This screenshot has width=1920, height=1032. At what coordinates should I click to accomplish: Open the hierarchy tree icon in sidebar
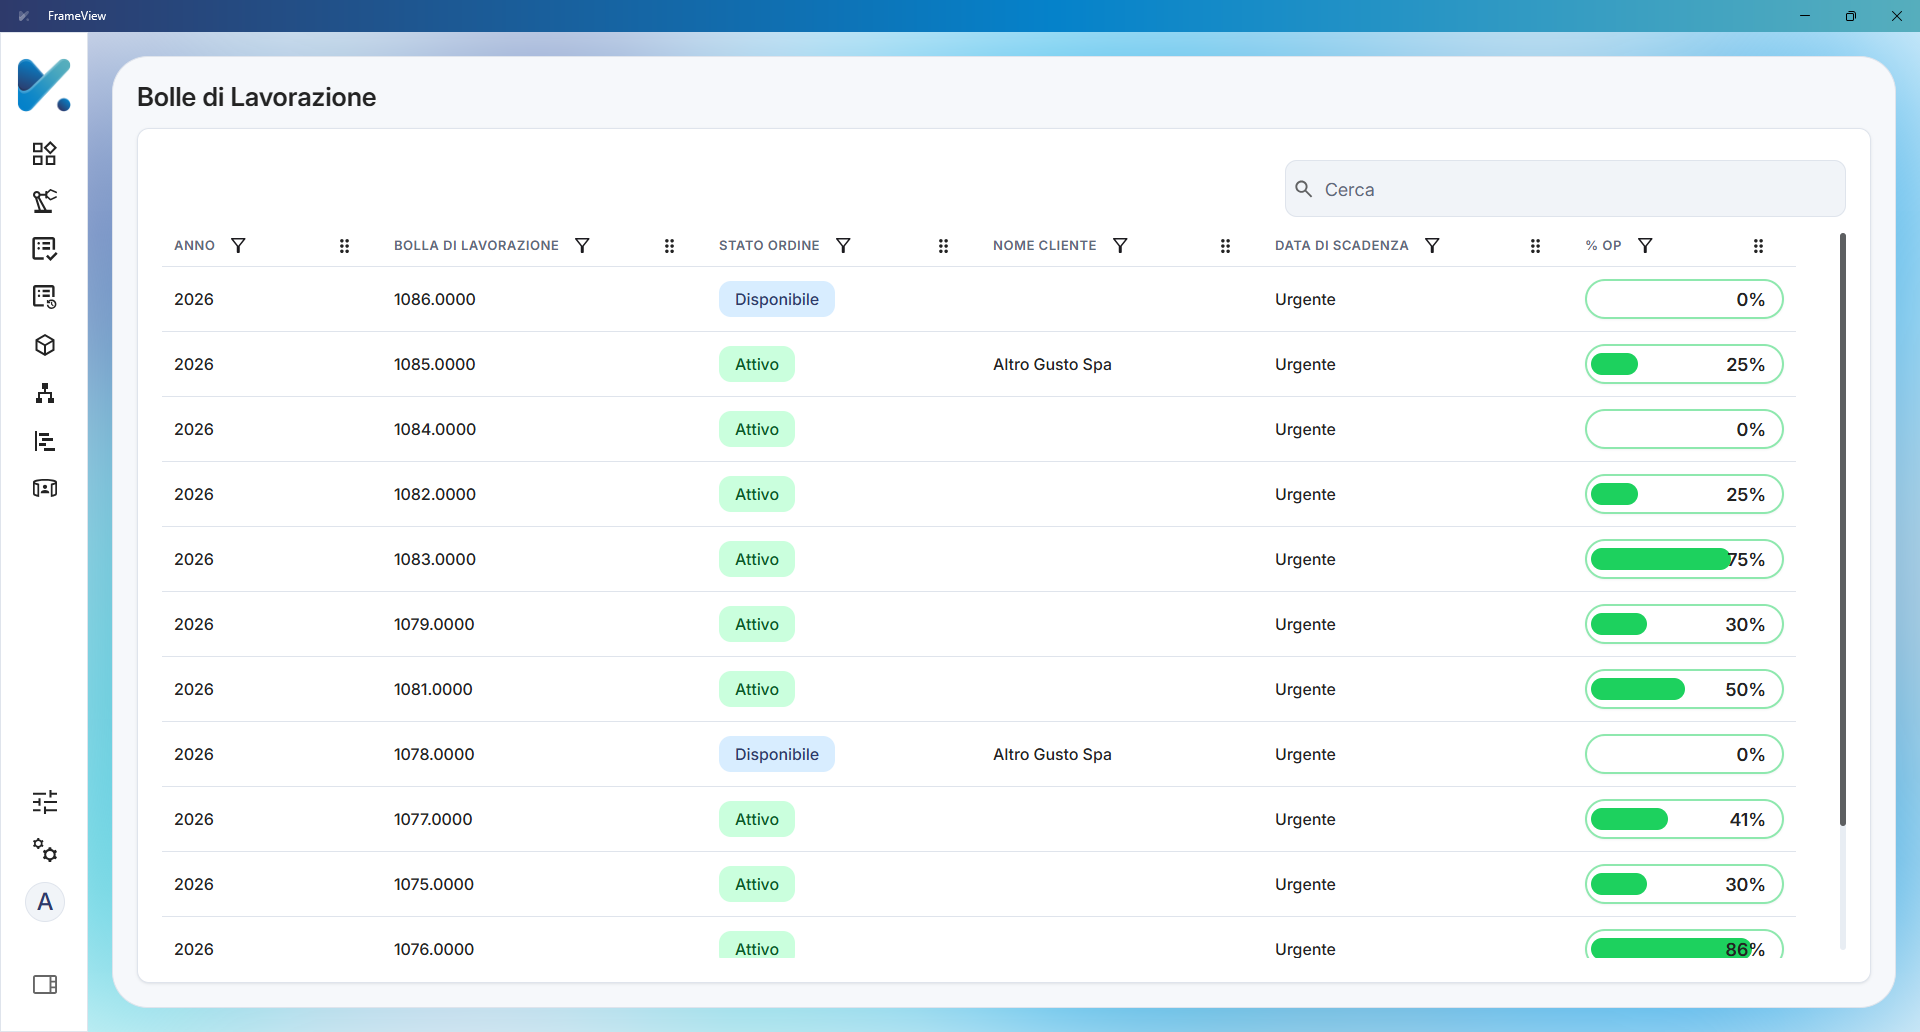coord(44,393)
